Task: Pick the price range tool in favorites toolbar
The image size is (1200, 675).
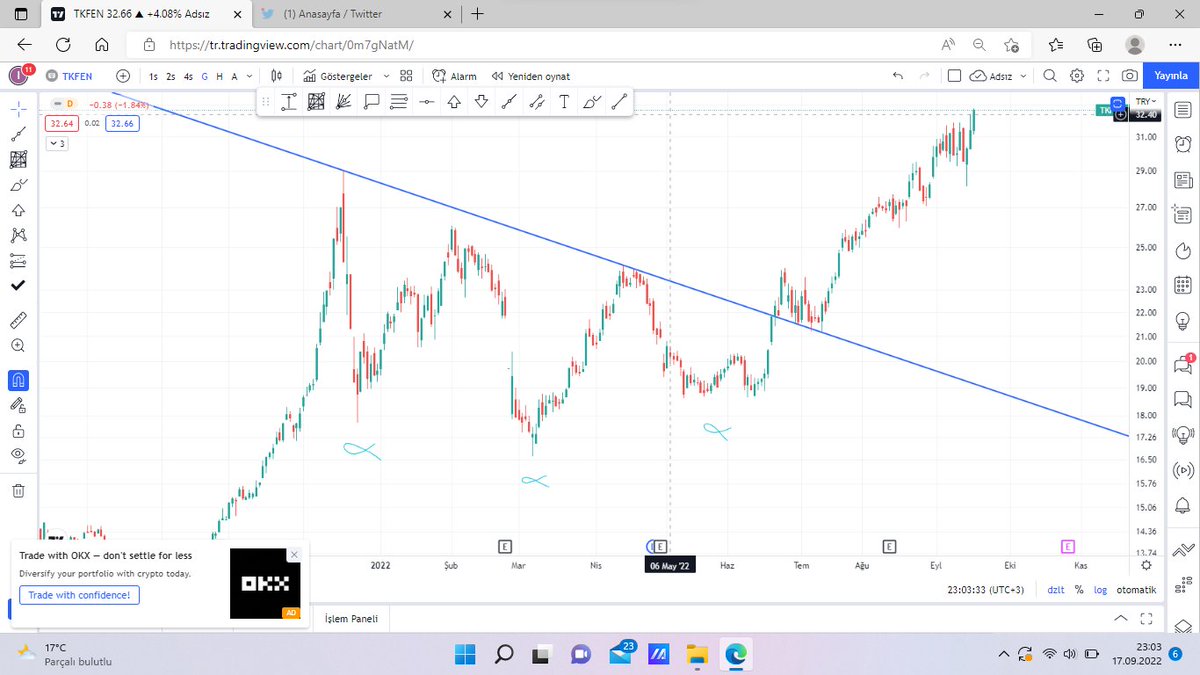Action: (289, 101)
